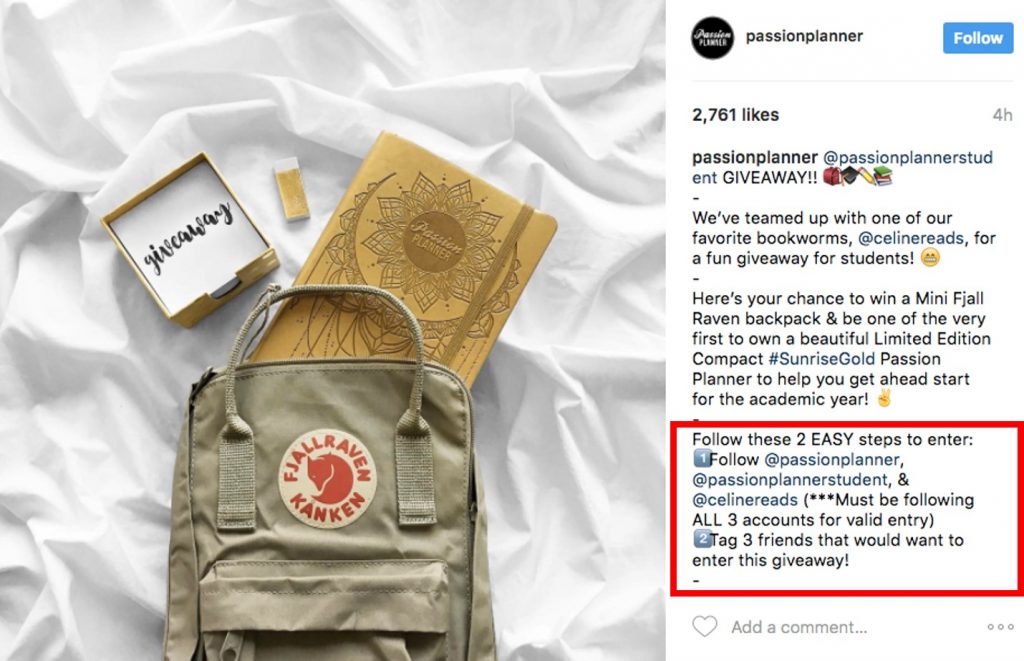Open the @celinereads link after bookworms
The width and height of the screenshot is (1024, 661).
(910, 238)
